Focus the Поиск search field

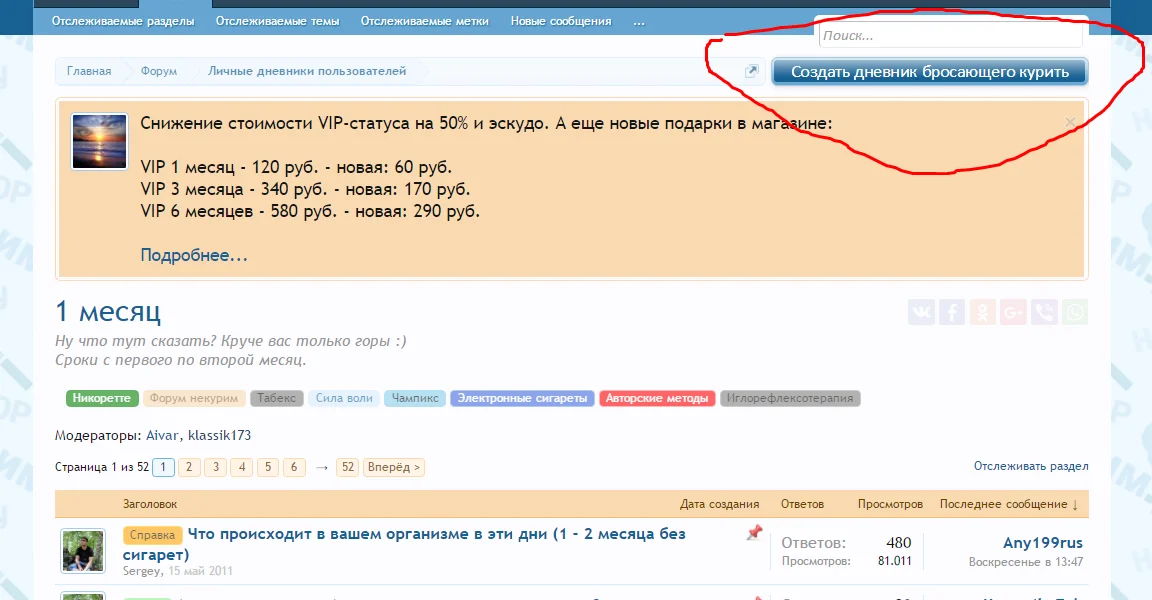[951, 35]
